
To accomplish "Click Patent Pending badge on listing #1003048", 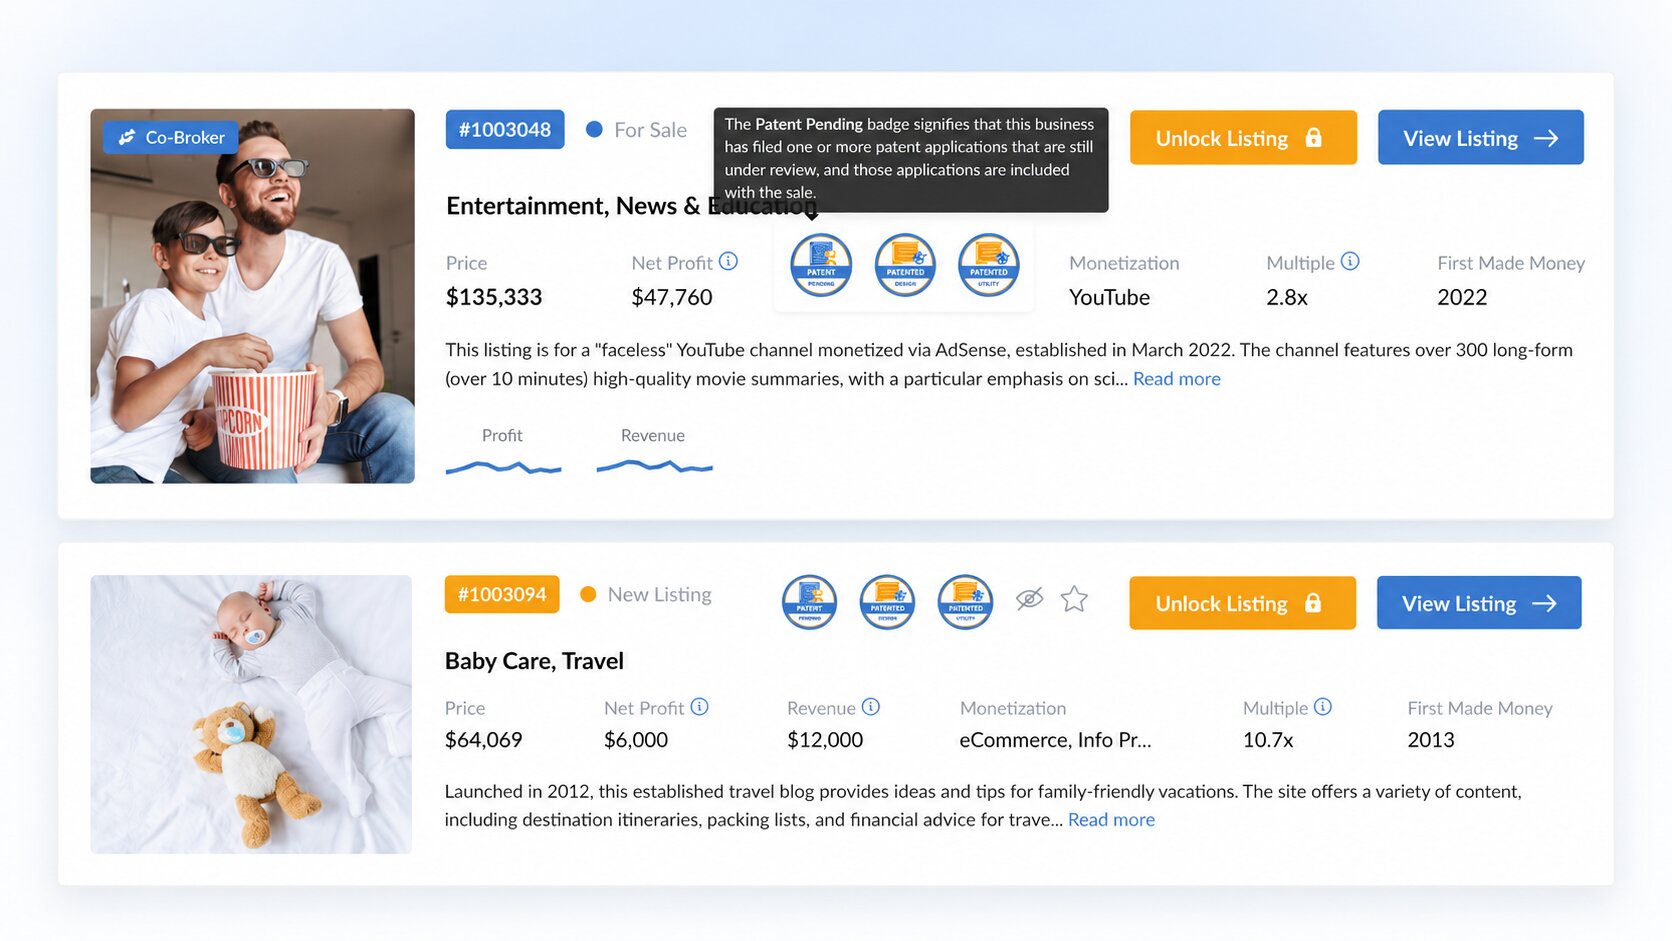I will [x=821, y=265].
